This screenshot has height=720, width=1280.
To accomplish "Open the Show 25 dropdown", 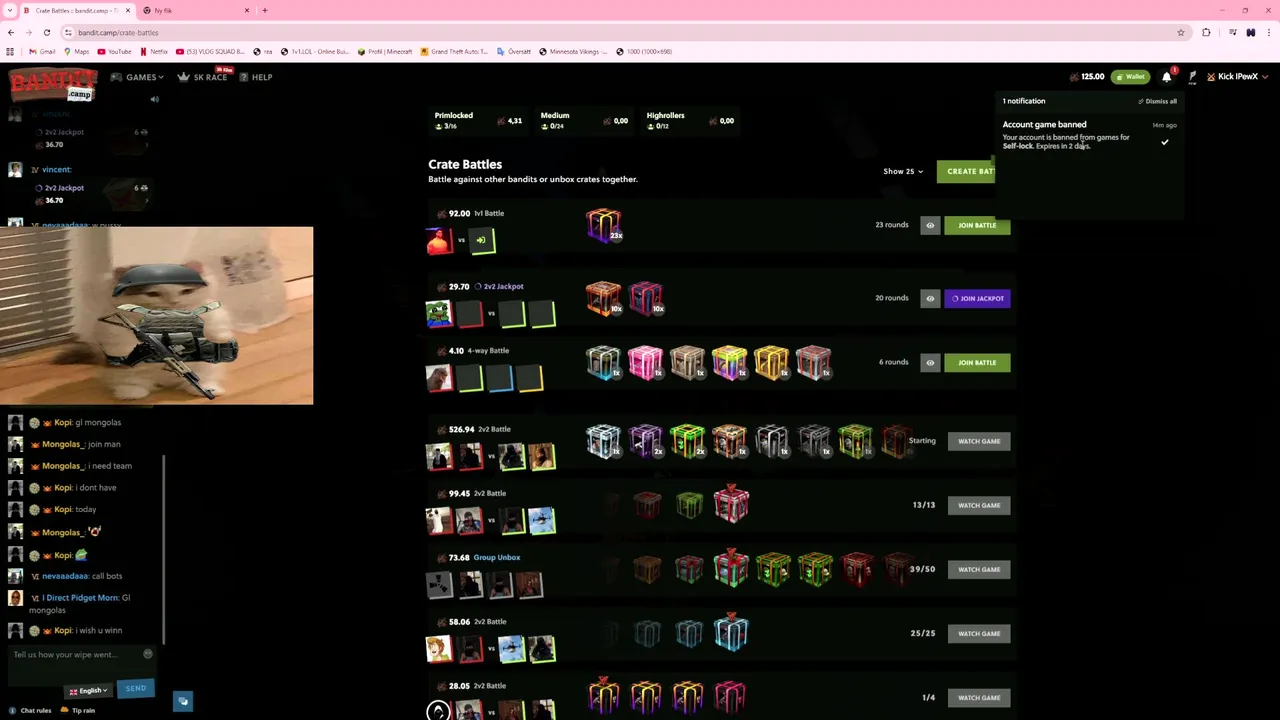I will click(x=903, y=171).
